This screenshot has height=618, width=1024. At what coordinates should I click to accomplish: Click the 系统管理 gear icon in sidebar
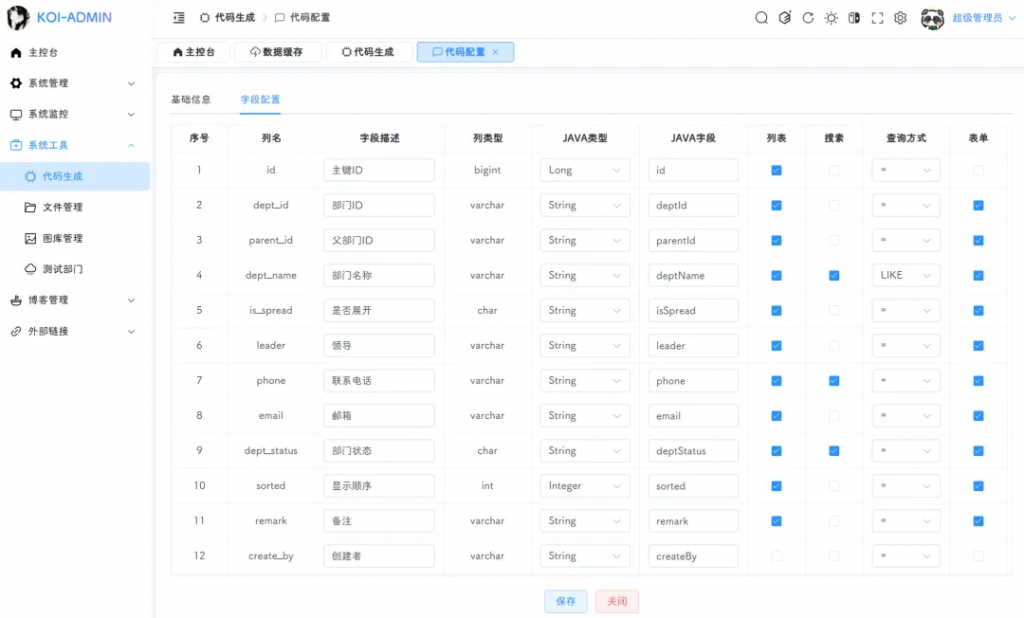click(16, 83)
